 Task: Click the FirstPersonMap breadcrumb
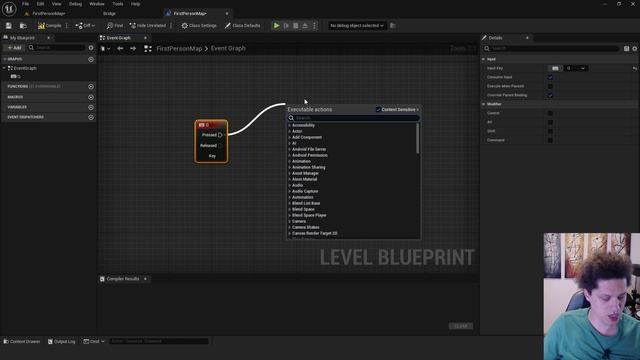[179, 48]
